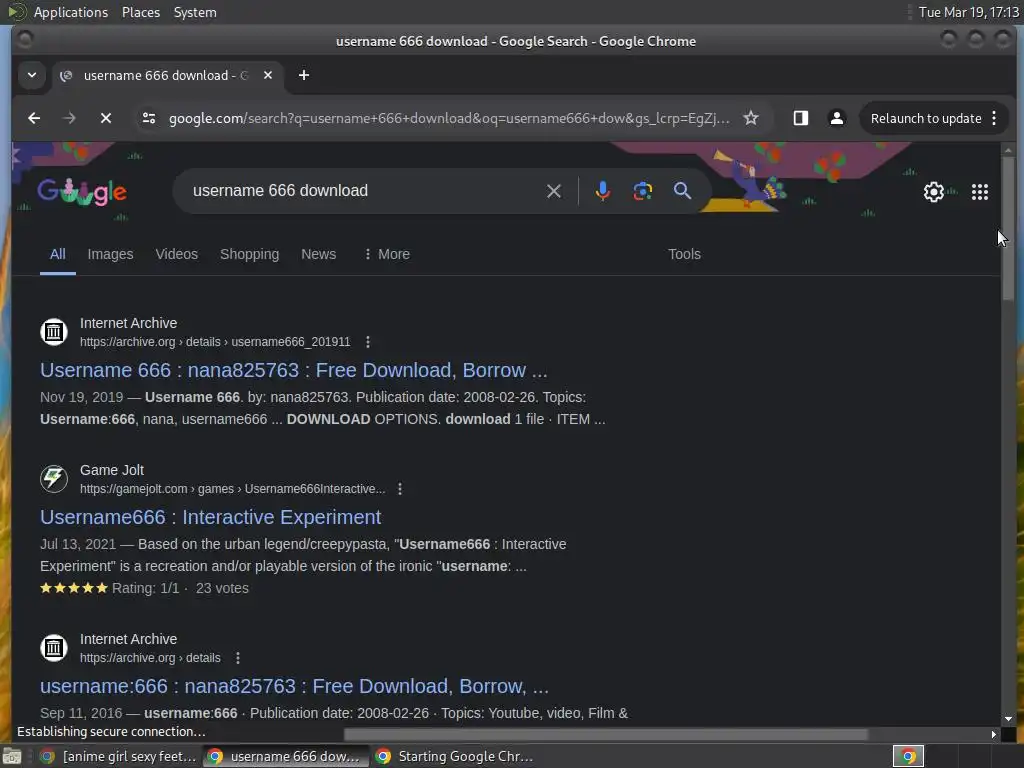Switch to the Shopping results tab

click(x=249, y=254)
